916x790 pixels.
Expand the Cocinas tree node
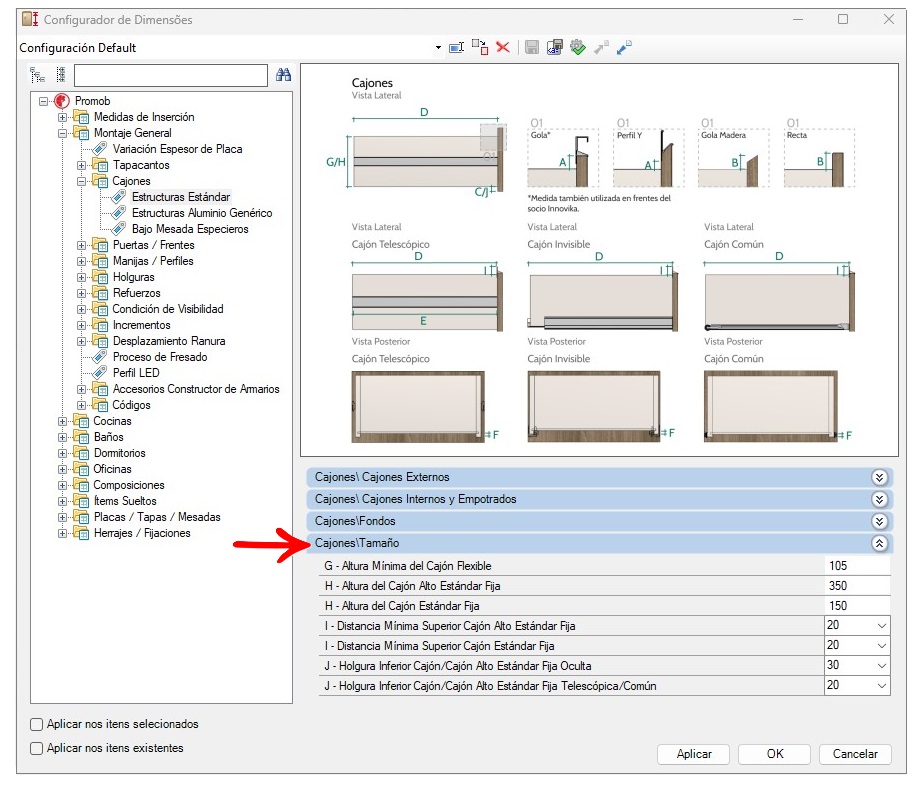62,421
